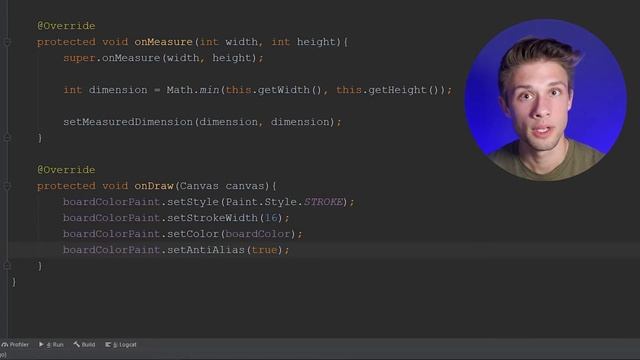
Task: Click this.getWidth() call
Action: click(x=274, y=90)
